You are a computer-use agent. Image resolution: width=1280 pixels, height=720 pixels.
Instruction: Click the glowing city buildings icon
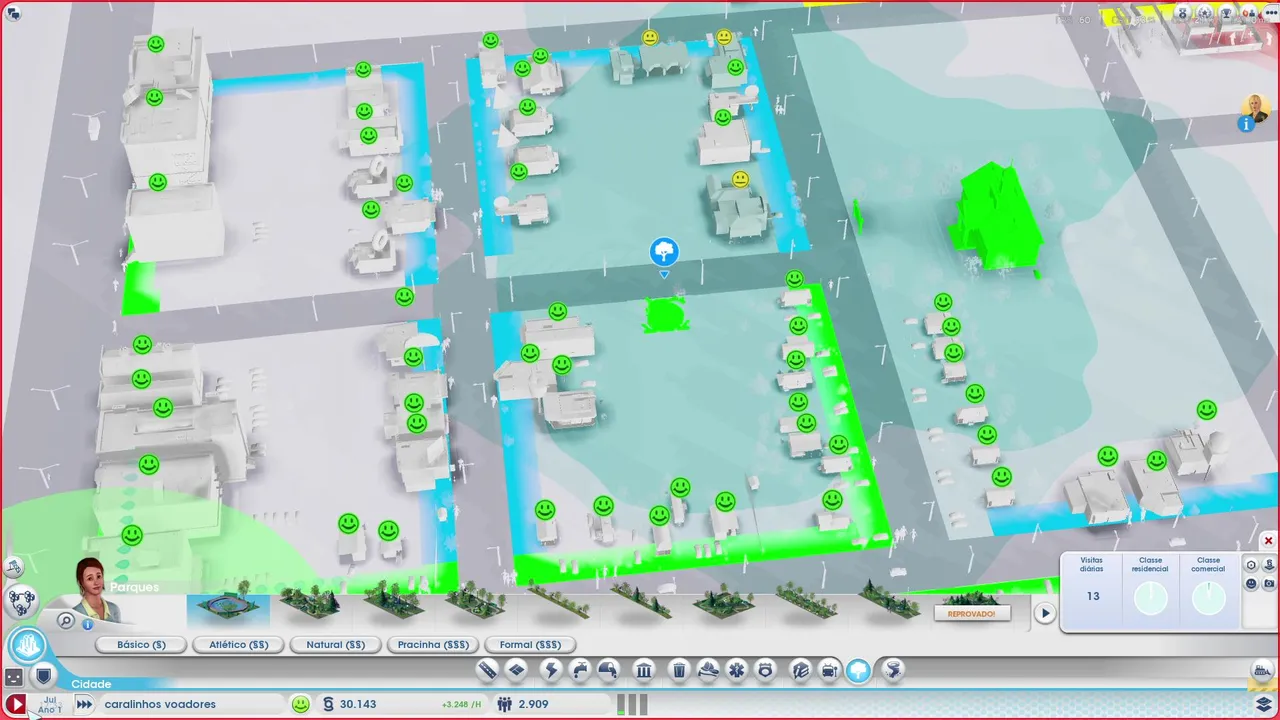click(x=27, y=645)
